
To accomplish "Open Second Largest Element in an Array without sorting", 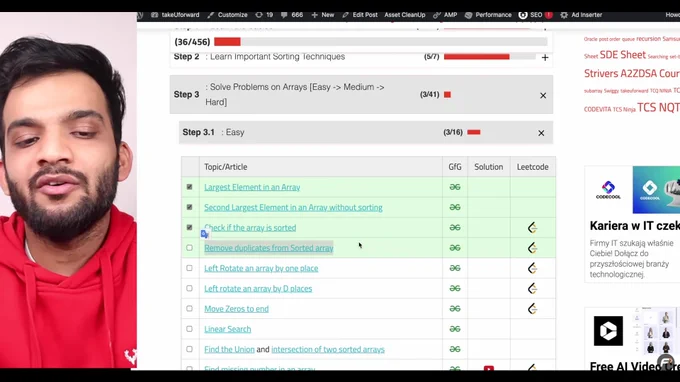I will [x=293, y=207].
